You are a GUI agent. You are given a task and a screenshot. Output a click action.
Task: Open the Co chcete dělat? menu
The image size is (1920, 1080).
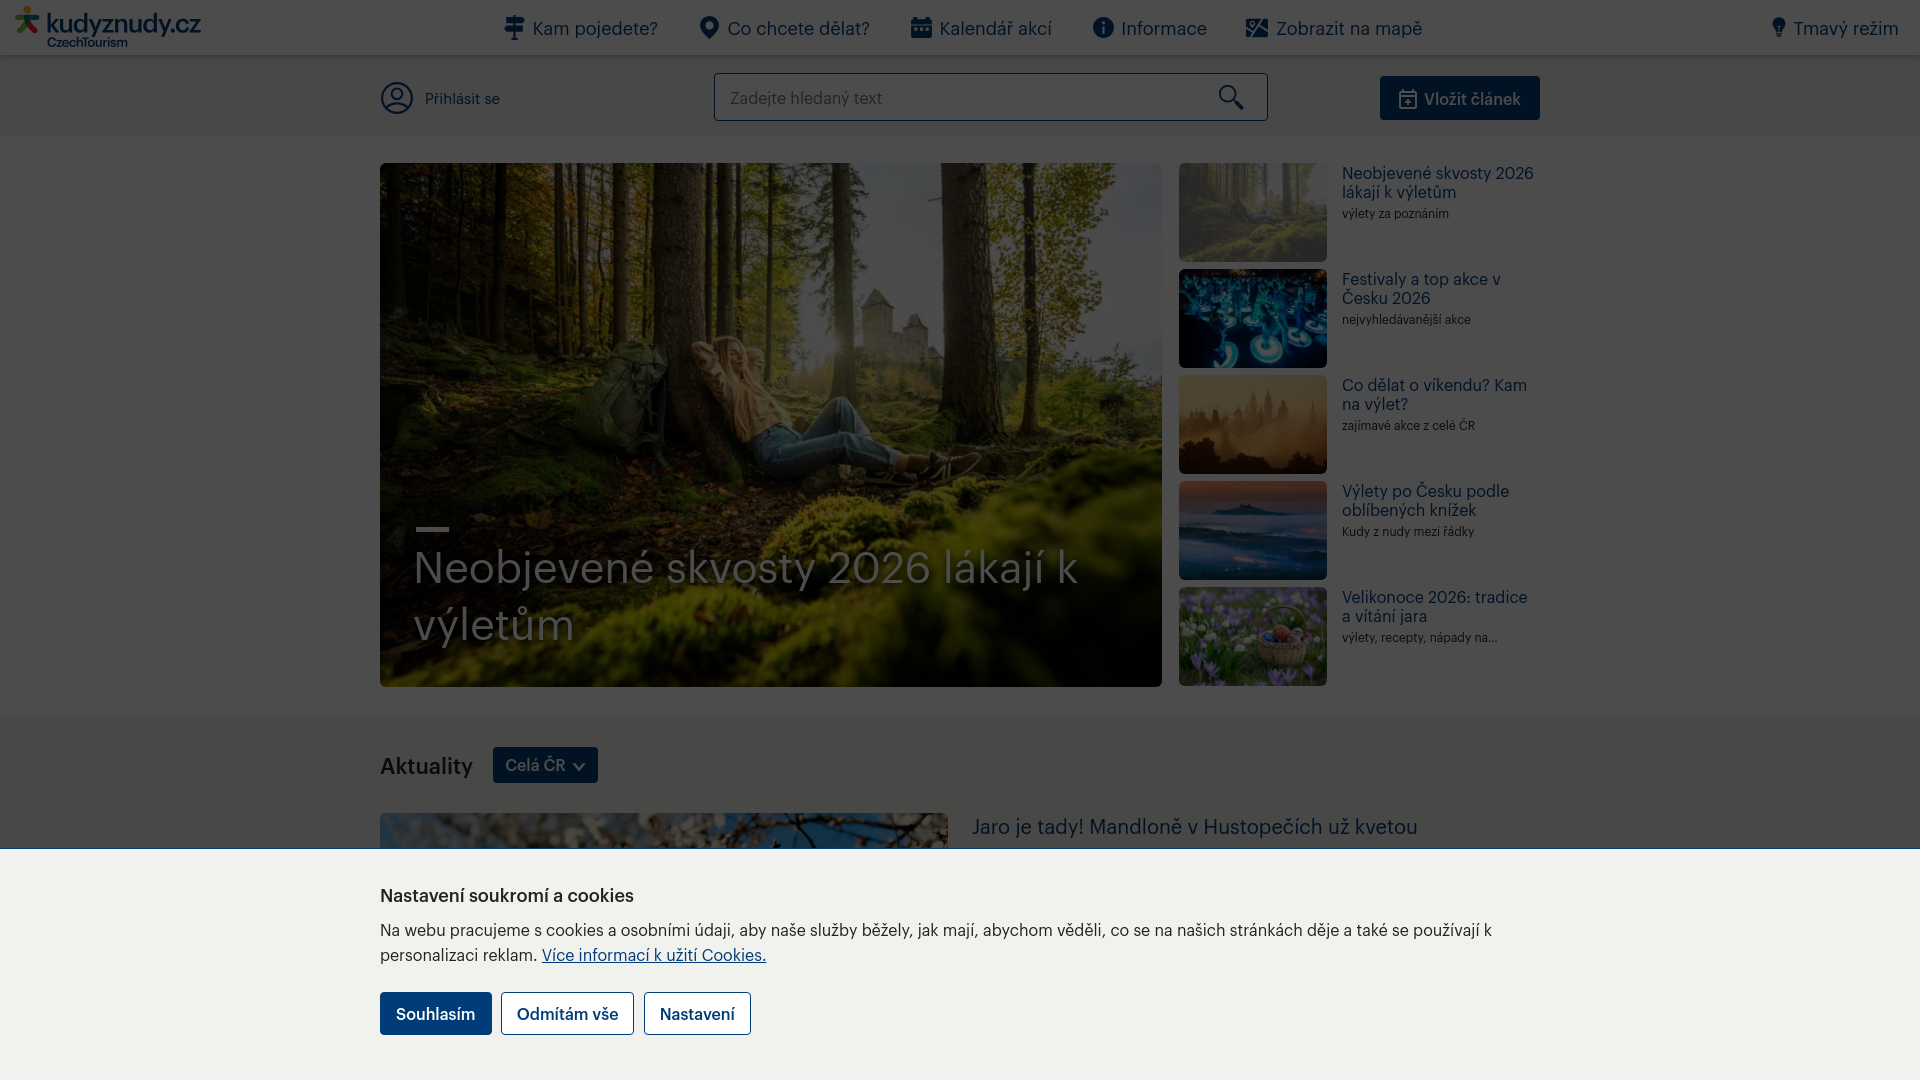point(785,28)
